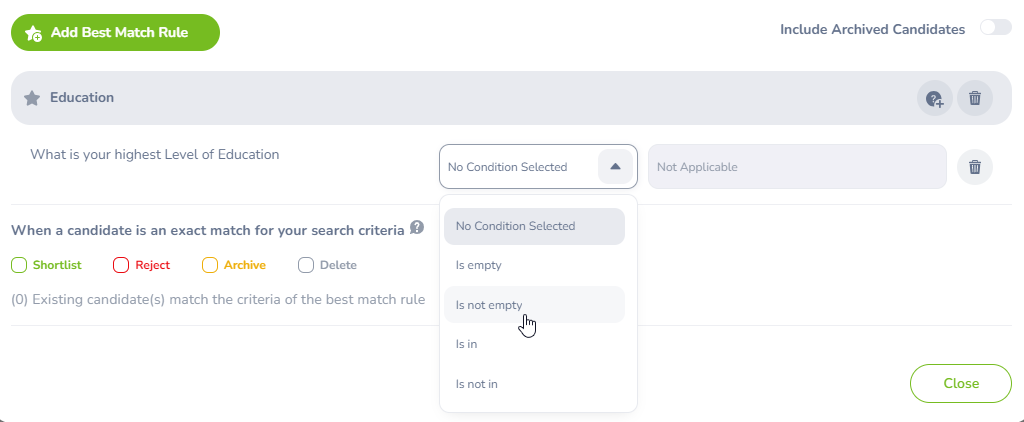Check the Reject checkbox
This screenshot has height=422, width=1024.
121,265
